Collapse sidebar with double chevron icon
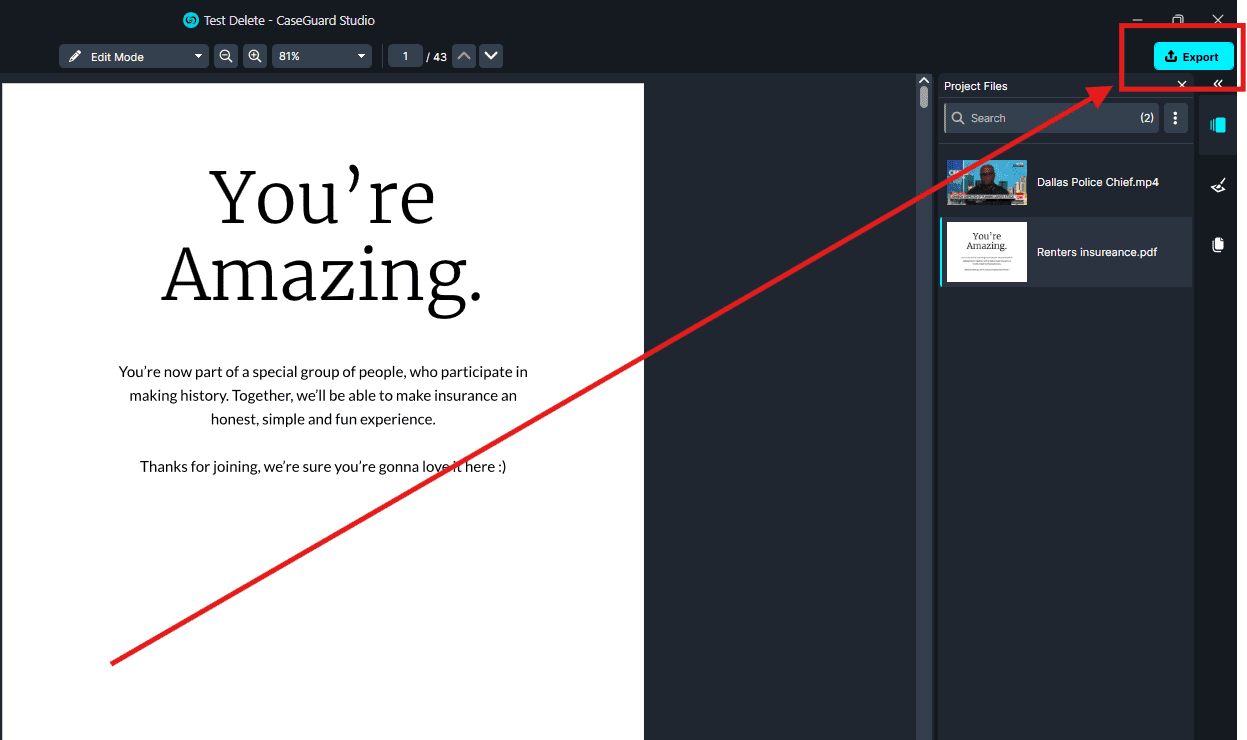Image resolution: width=1247 pixels, height=740 pixels. click(1217, 85)
